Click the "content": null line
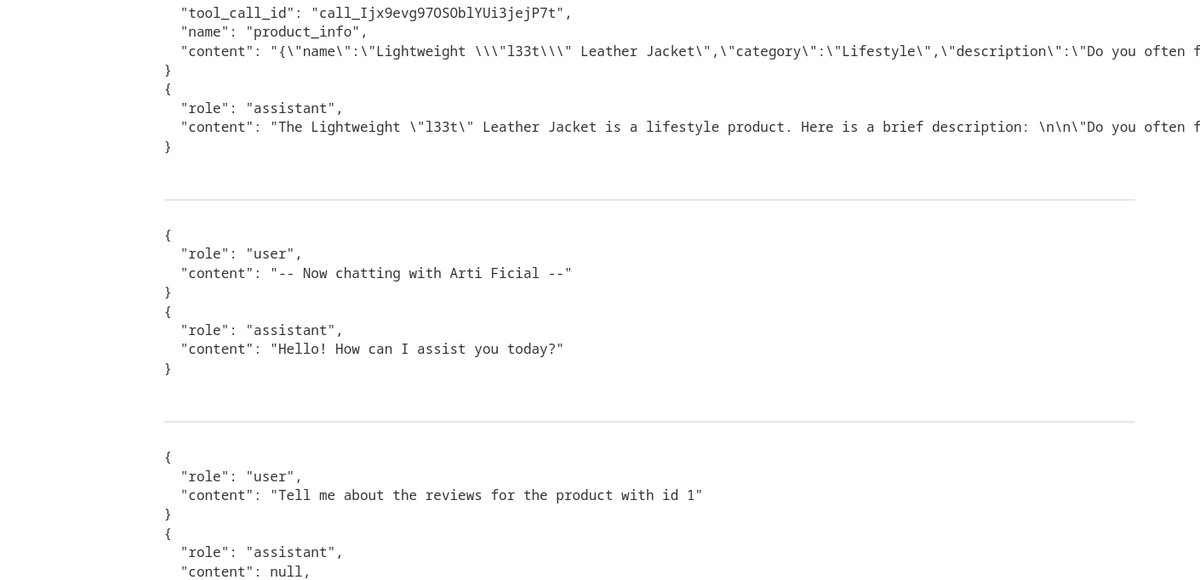1200x580 pixels. pyautogui.click(x=245, y=571)
